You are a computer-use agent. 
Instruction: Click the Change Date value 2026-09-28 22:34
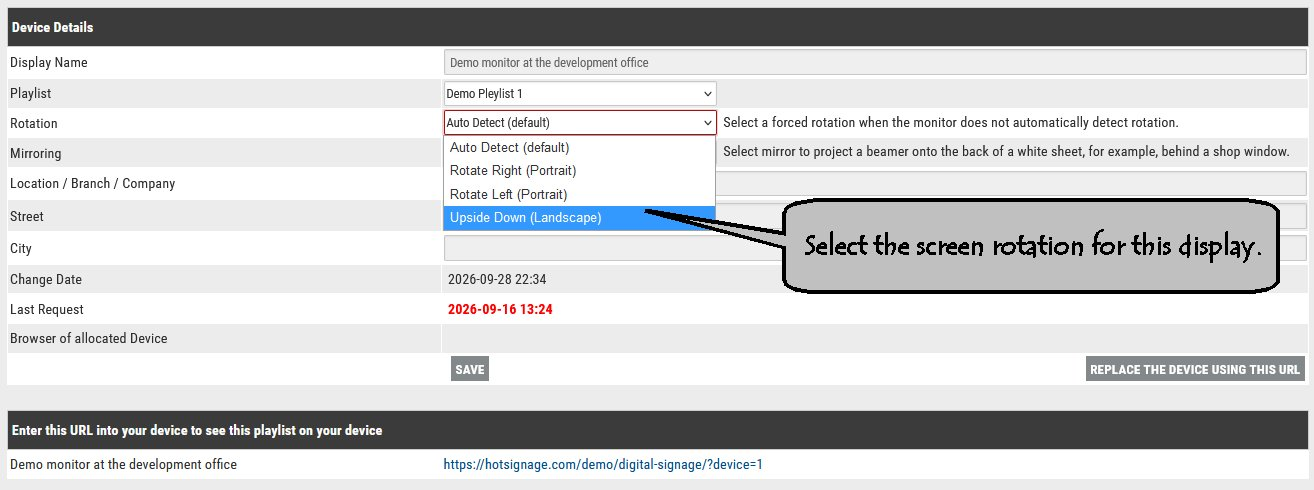coord(497,280)
